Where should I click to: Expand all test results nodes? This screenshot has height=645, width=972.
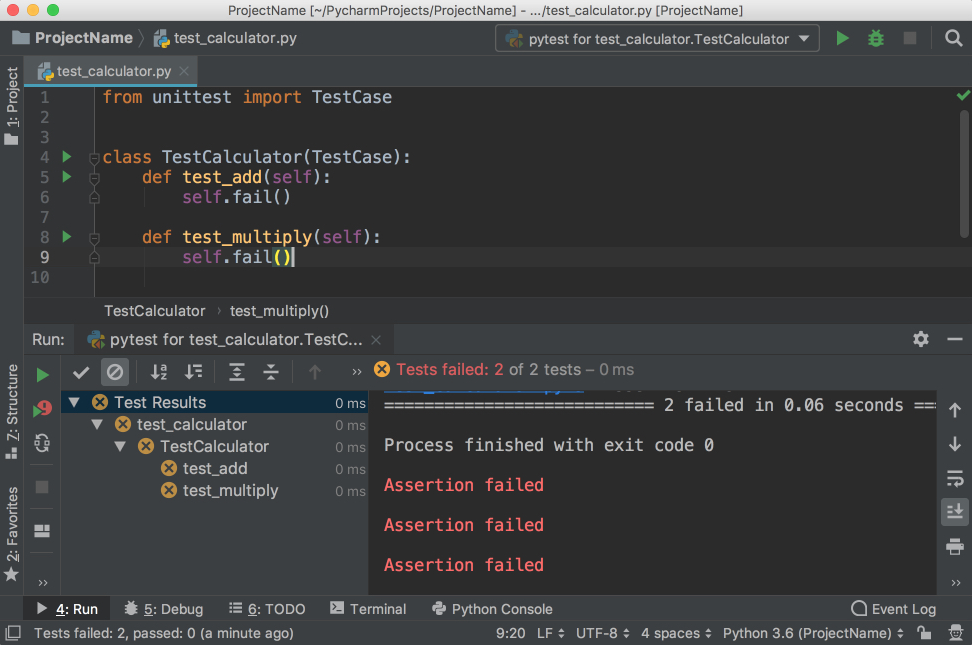(x=236, y=372)
